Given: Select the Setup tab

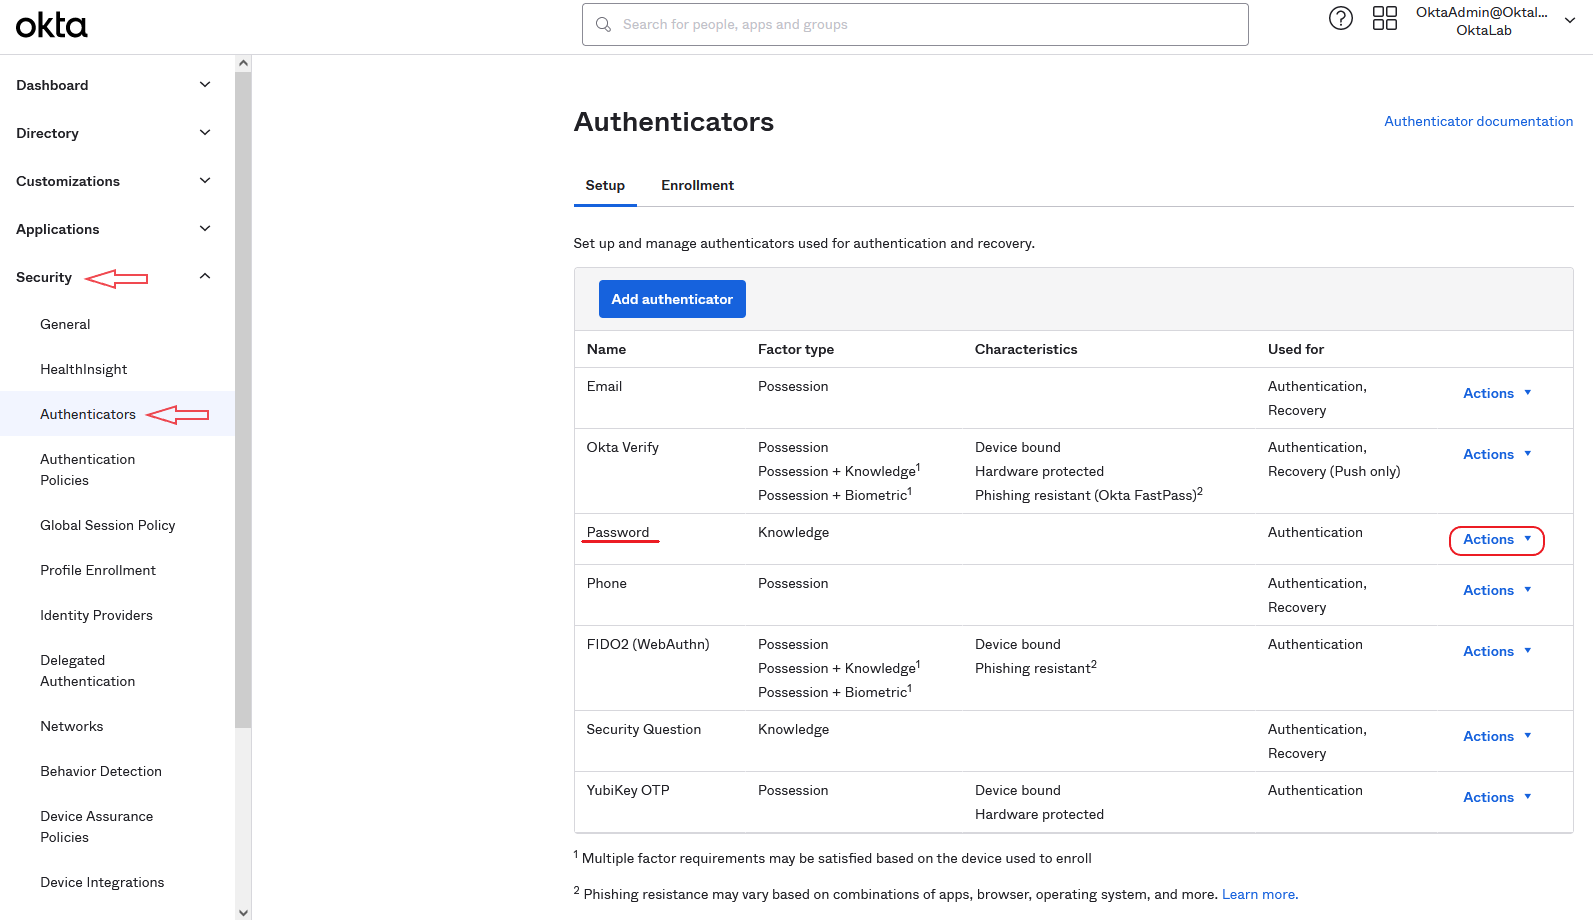Looking at the screenshot, I should [605, 186].
